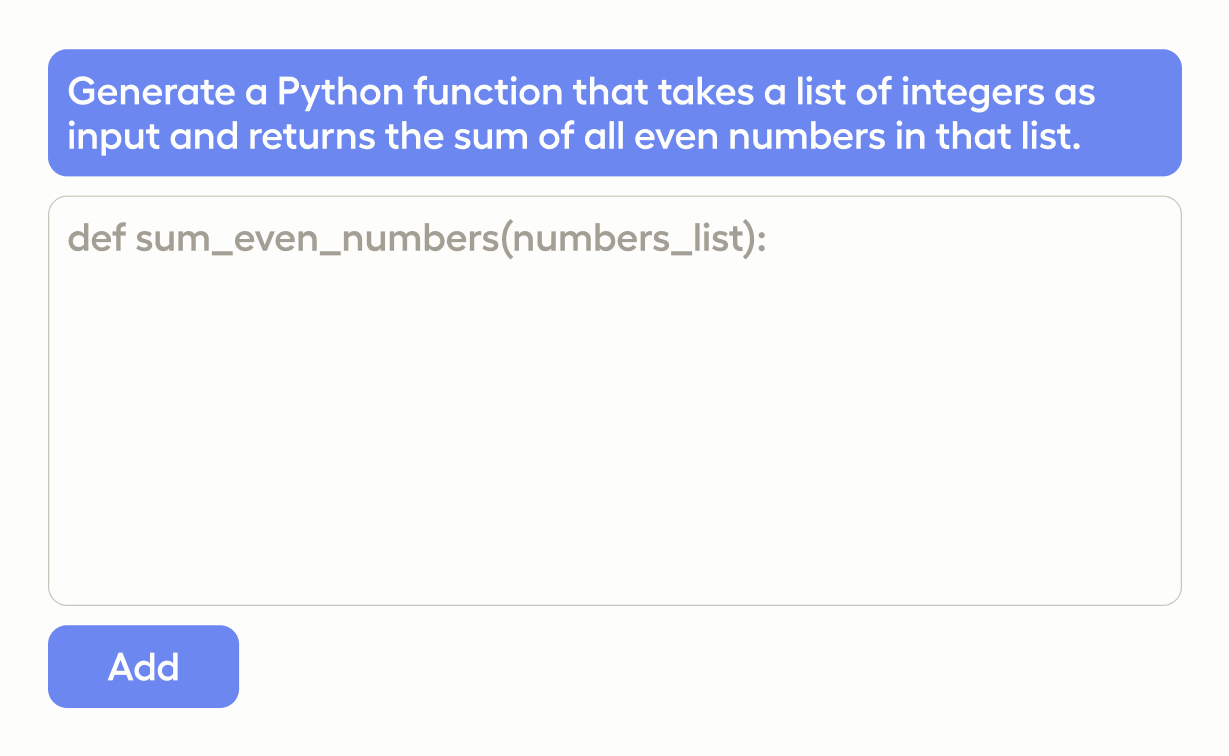The height and width of the screenshot is (756, 1229).
Task: Click the Add button
Action: tap(143, 667)
